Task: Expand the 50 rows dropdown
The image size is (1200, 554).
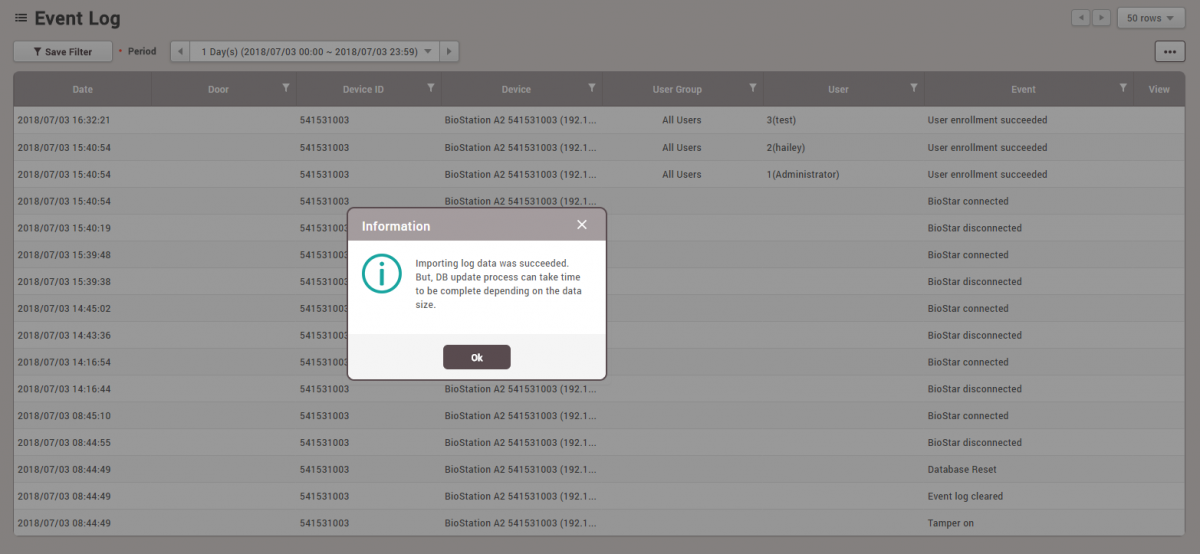Action: (x=1150, y=18)
